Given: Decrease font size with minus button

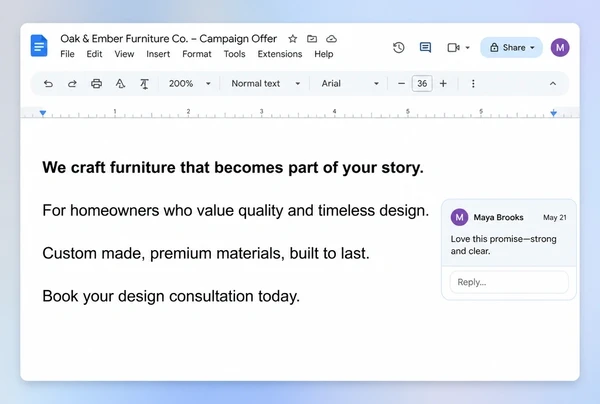Looking at the screenshot, I should coord(401,83).
